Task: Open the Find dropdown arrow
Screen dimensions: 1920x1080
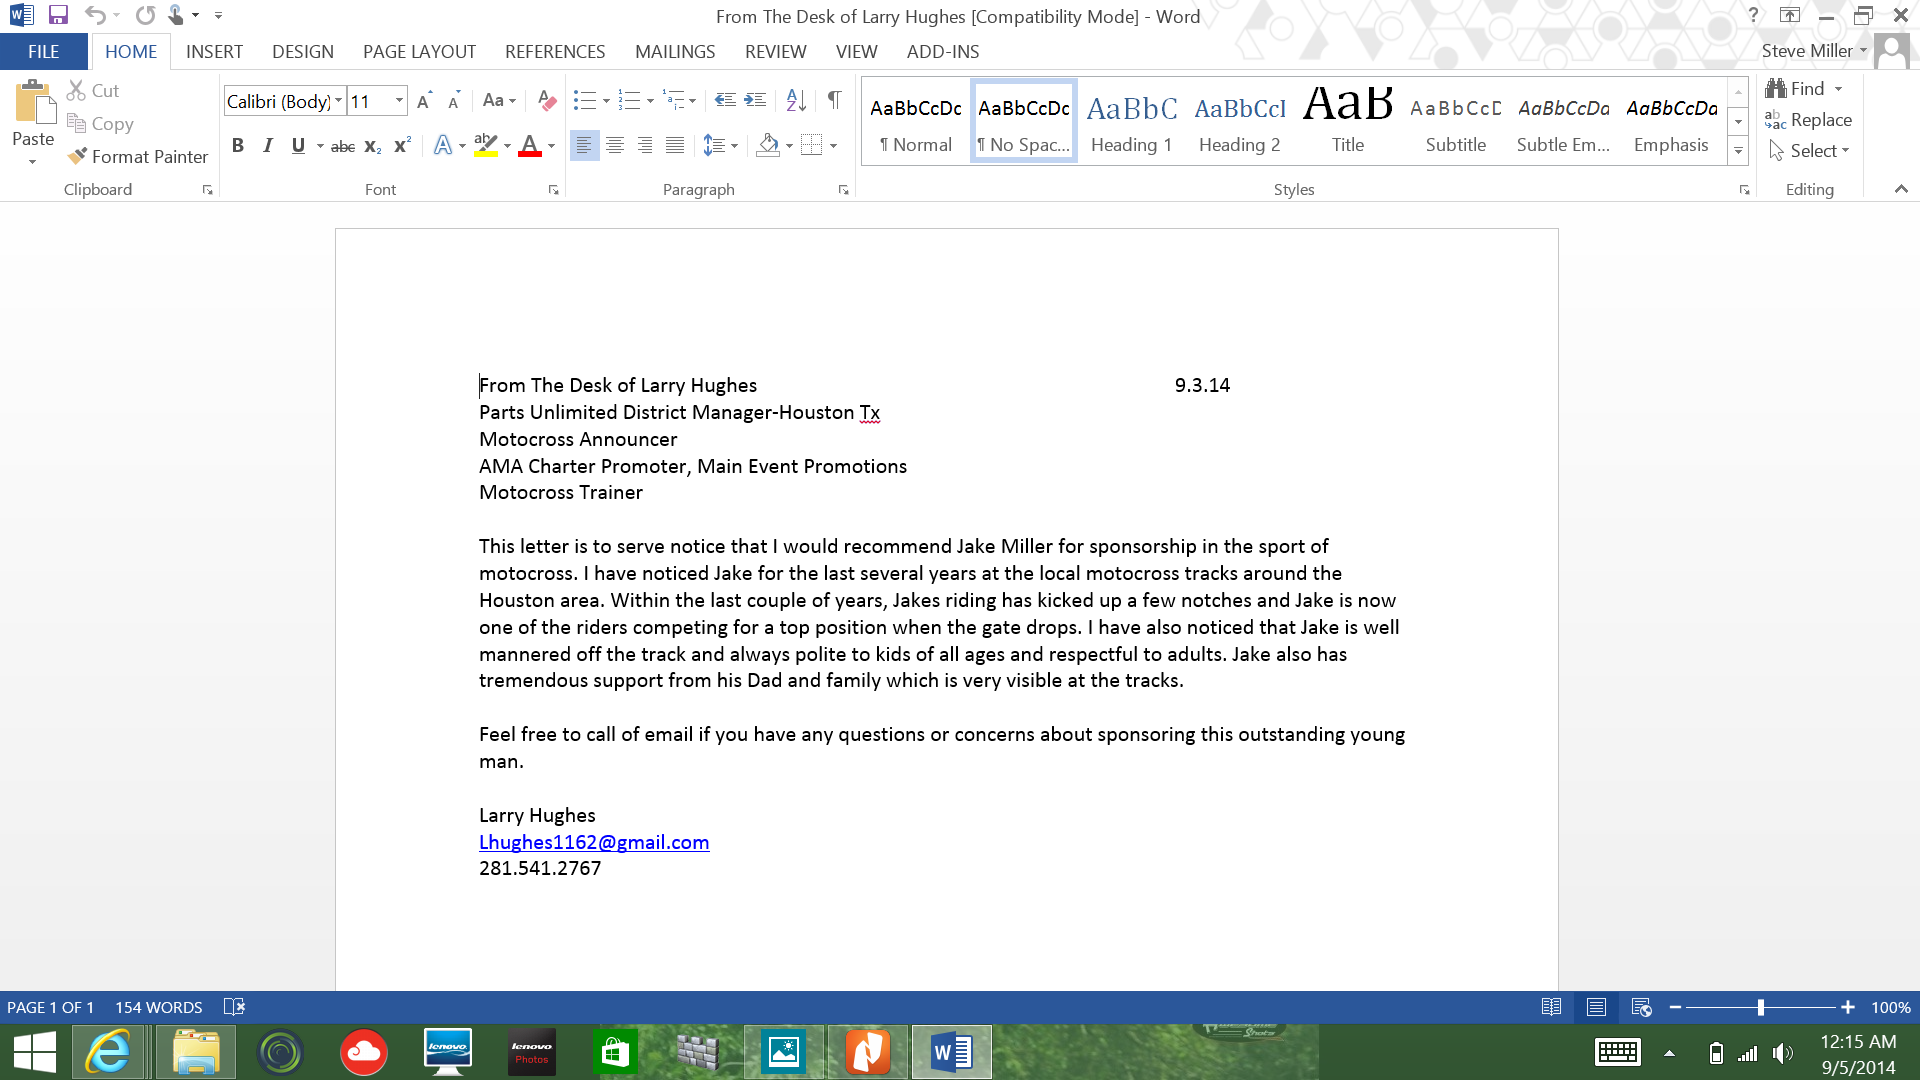Action: (1838, 89)
